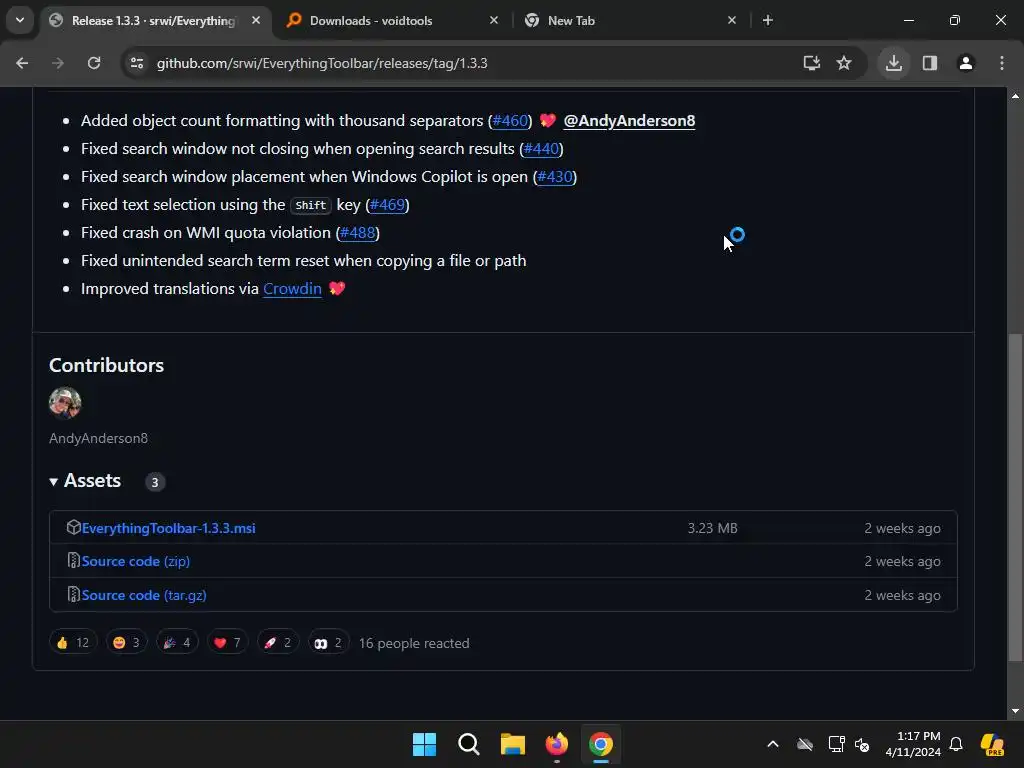This screenshot has height=768, width=1024.
Task: Download Source code (tar.gz)
Action: (144, 596)
